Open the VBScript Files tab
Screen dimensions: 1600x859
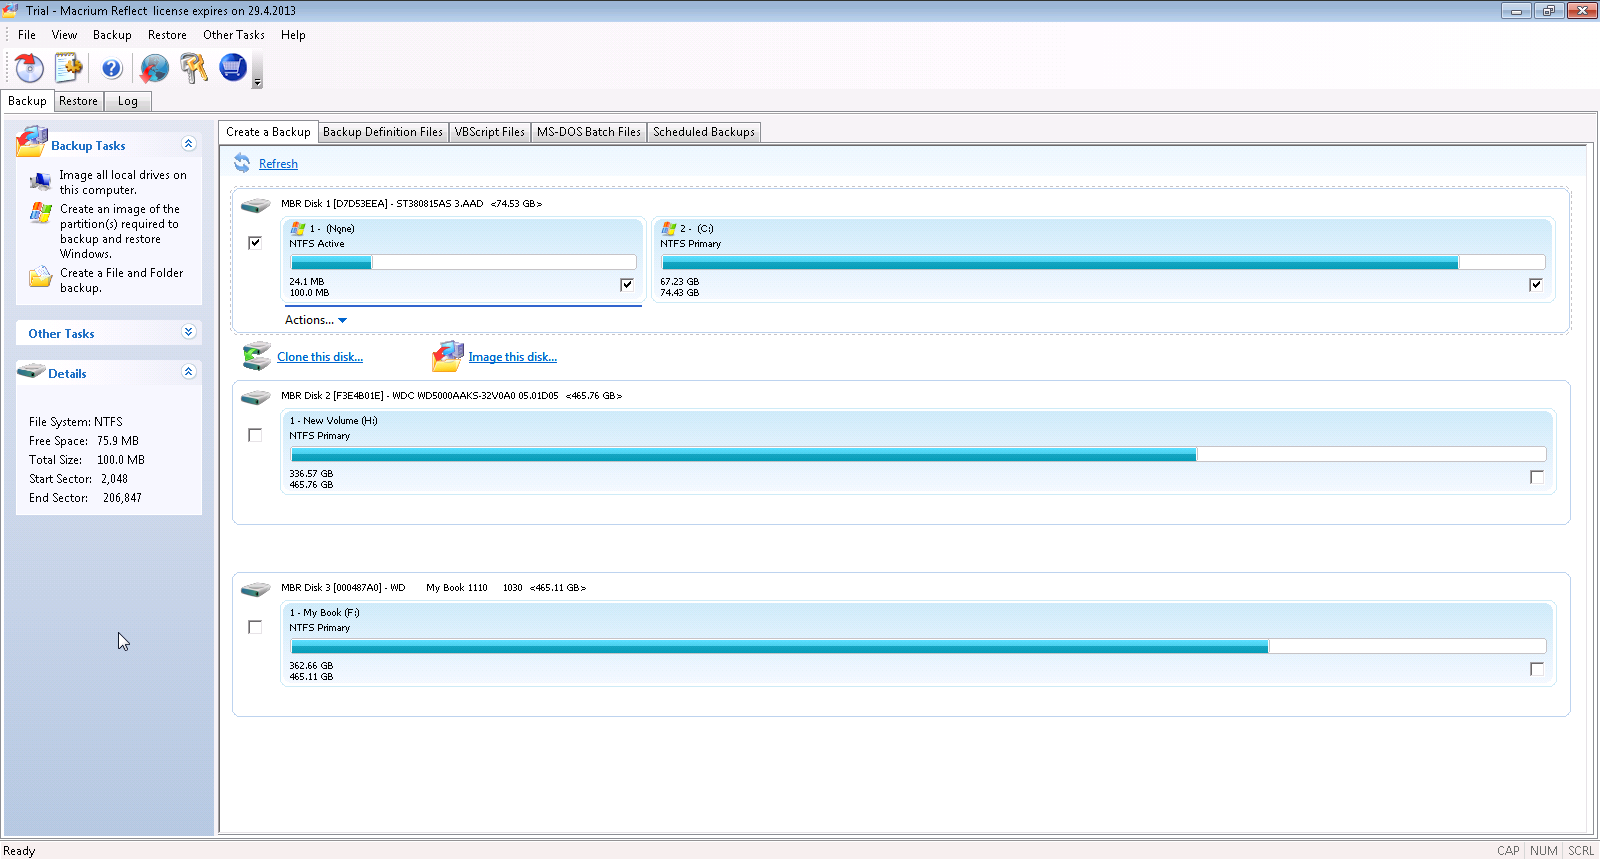(x=490, y=132)
